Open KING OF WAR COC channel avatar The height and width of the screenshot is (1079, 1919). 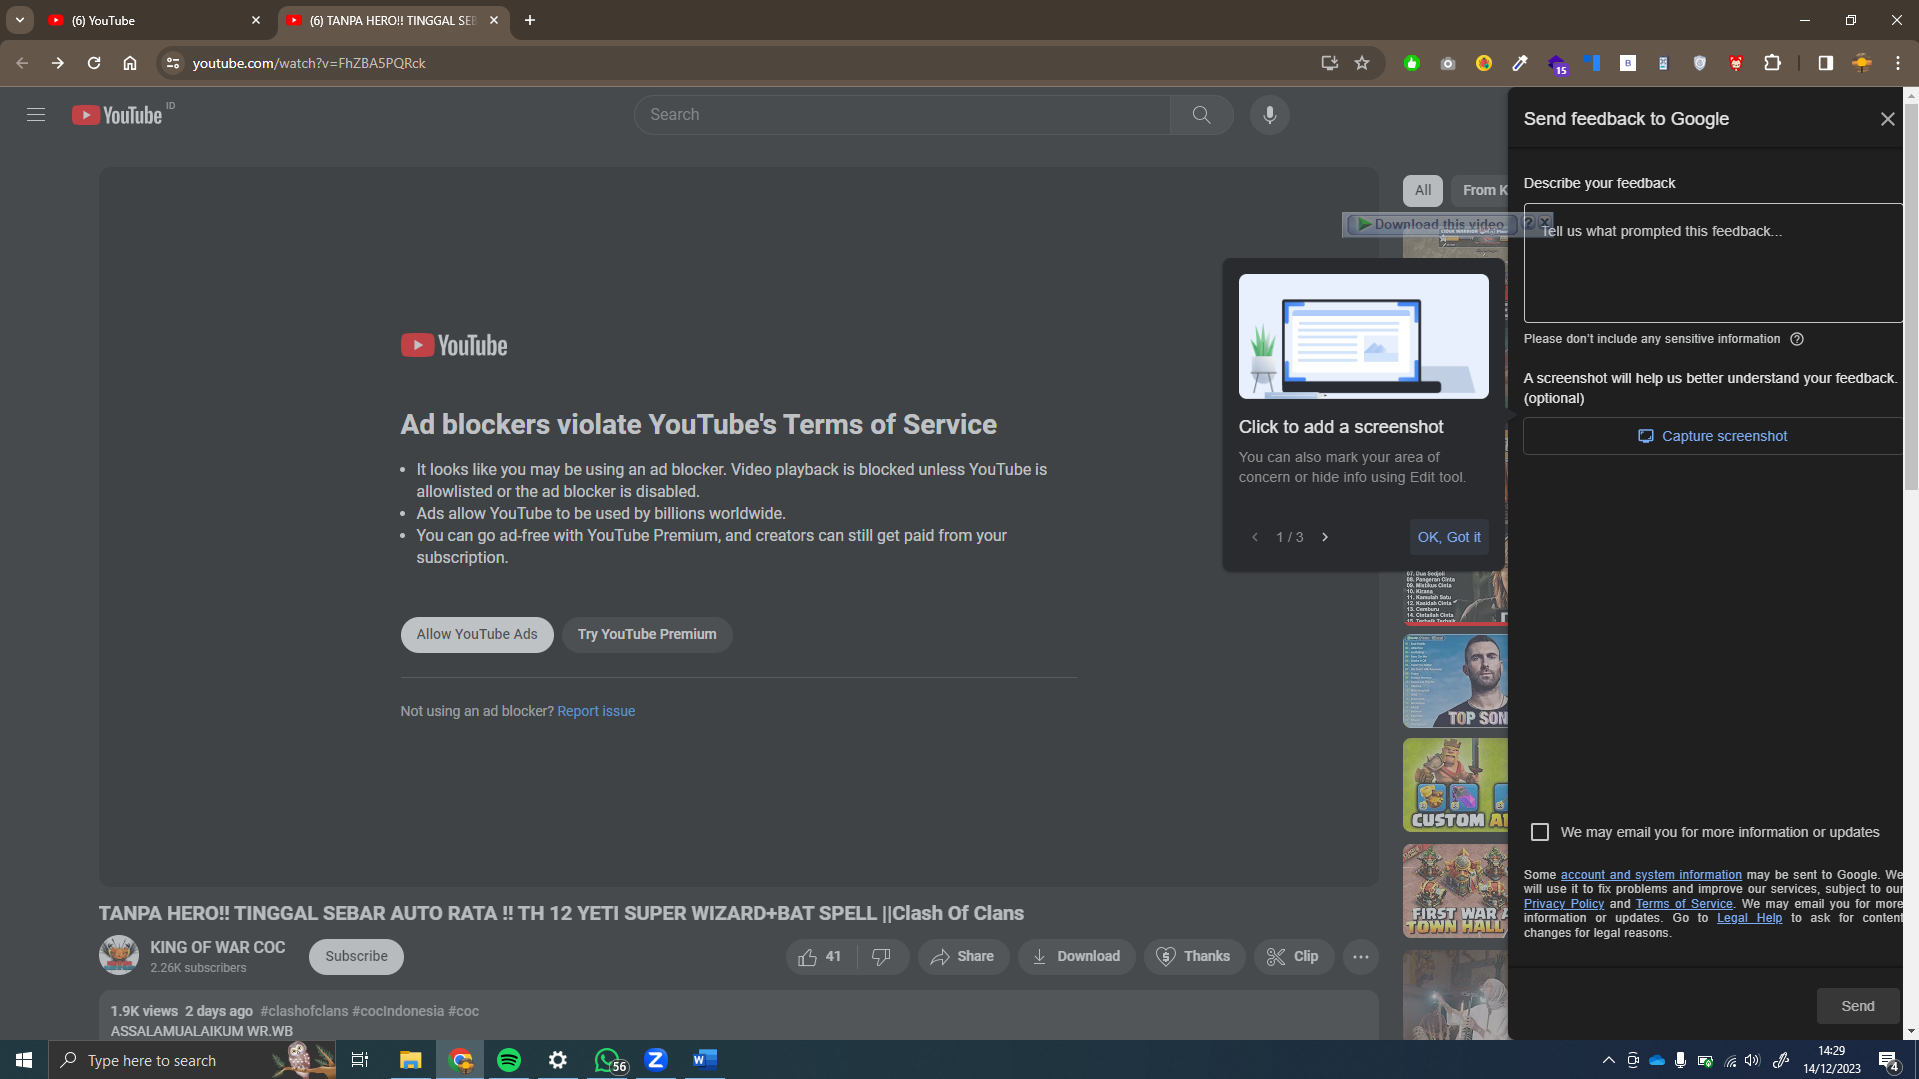(119, 955)
